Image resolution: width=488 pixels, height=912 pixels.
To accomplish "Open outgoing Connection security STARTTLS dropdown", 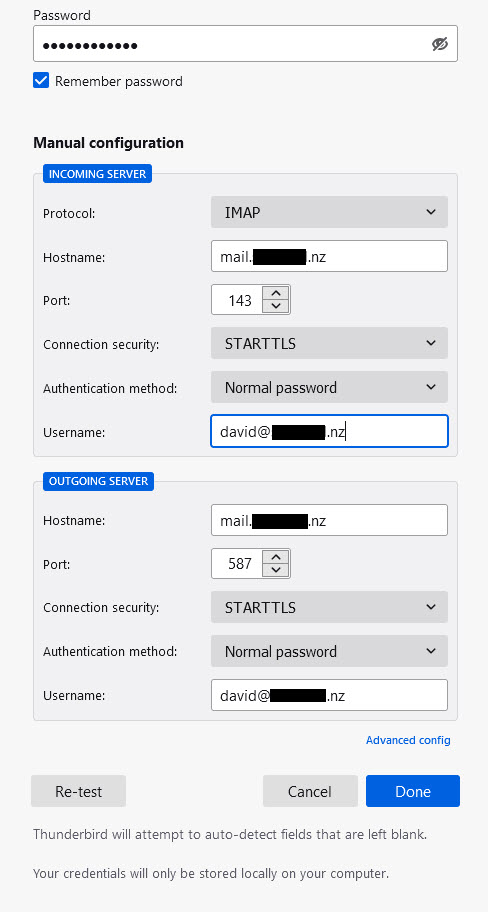I will pyautogui.click(x=329, y=607).
